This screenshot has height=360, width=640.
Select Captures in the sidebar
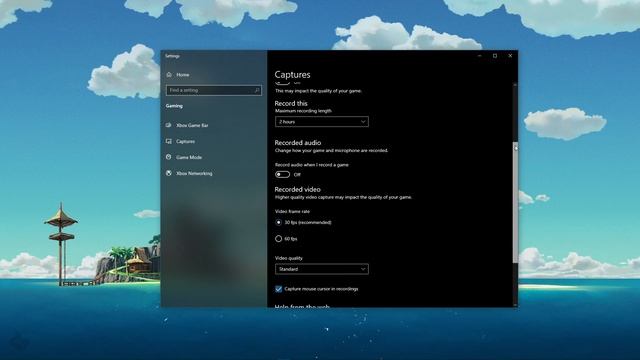[x=185, y=141]
